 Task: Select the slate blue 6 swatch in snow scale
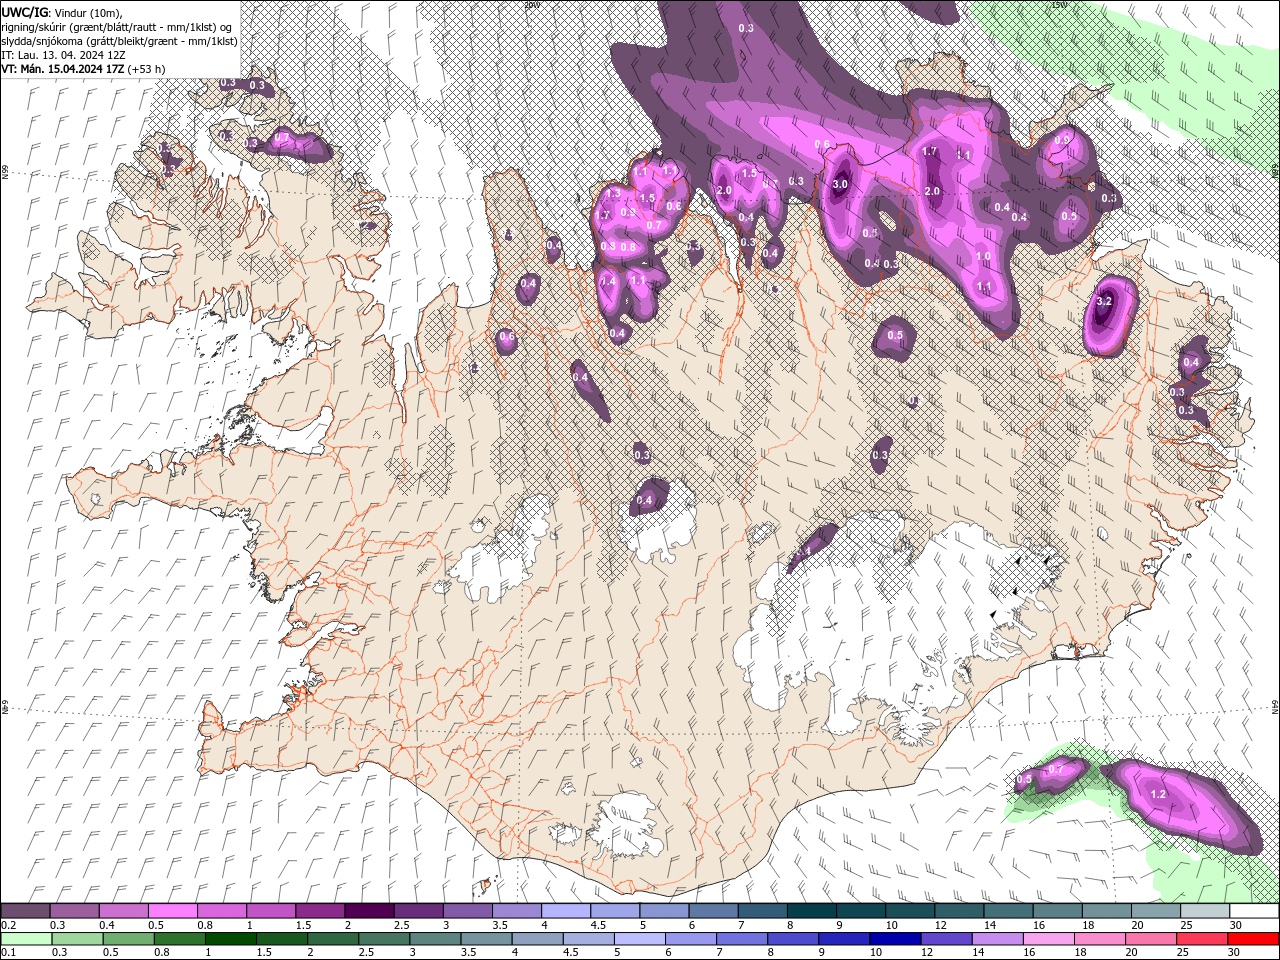713,911
